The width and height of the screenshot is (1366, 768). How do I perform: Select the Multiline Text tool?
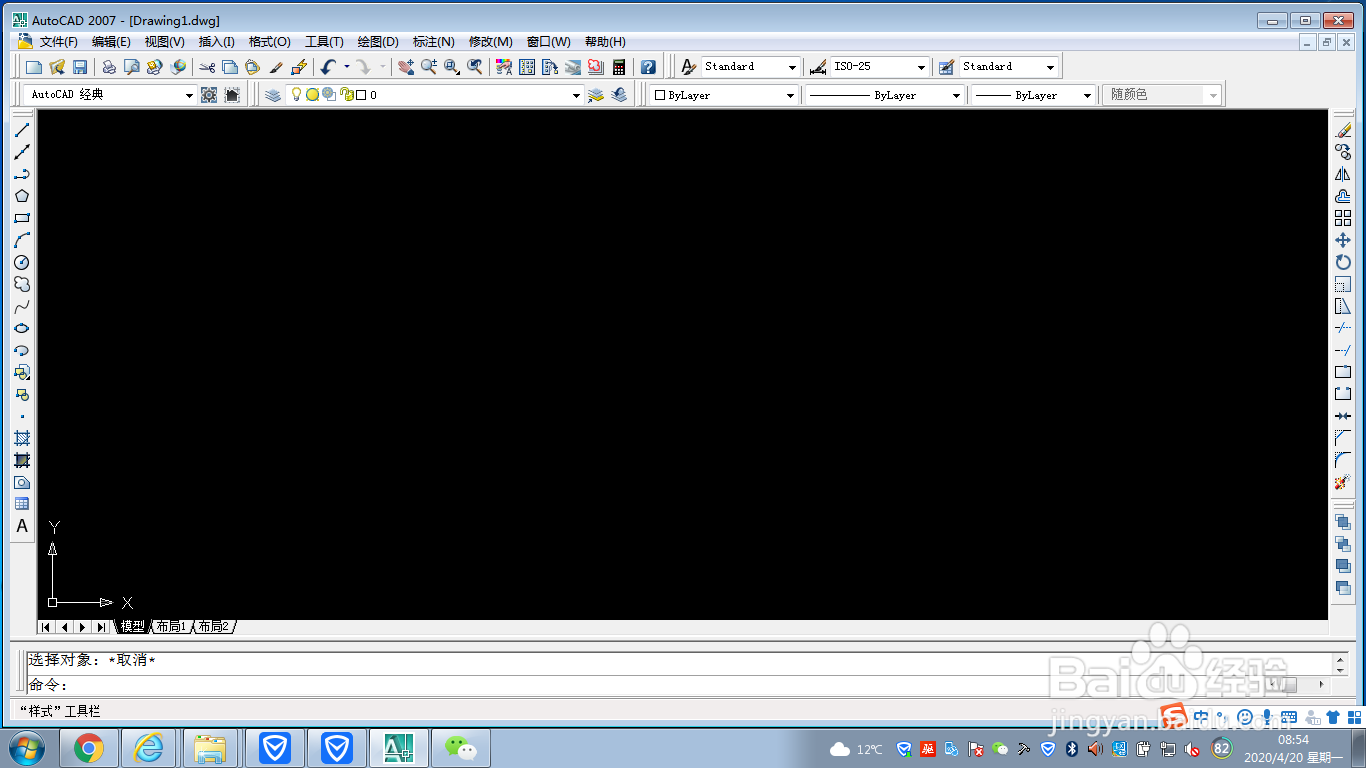[22, 526]
